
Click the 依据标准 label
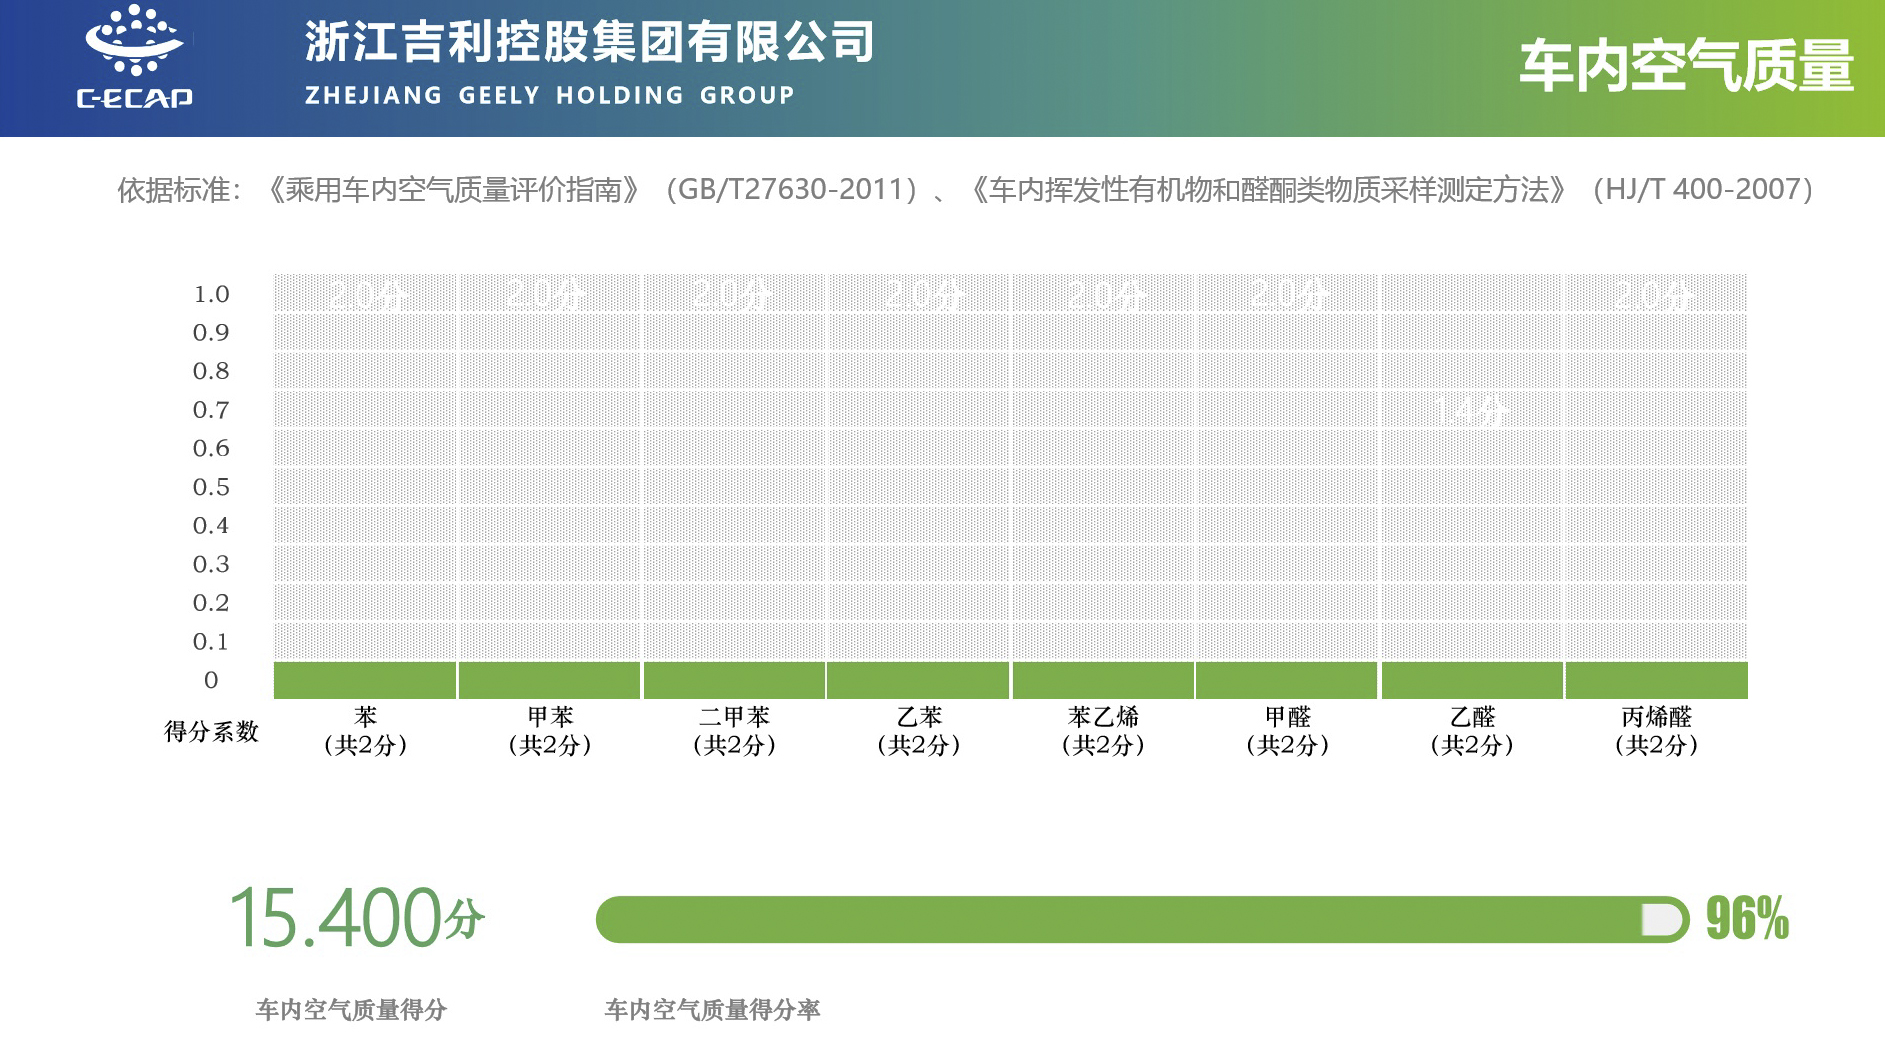[178, 189]
